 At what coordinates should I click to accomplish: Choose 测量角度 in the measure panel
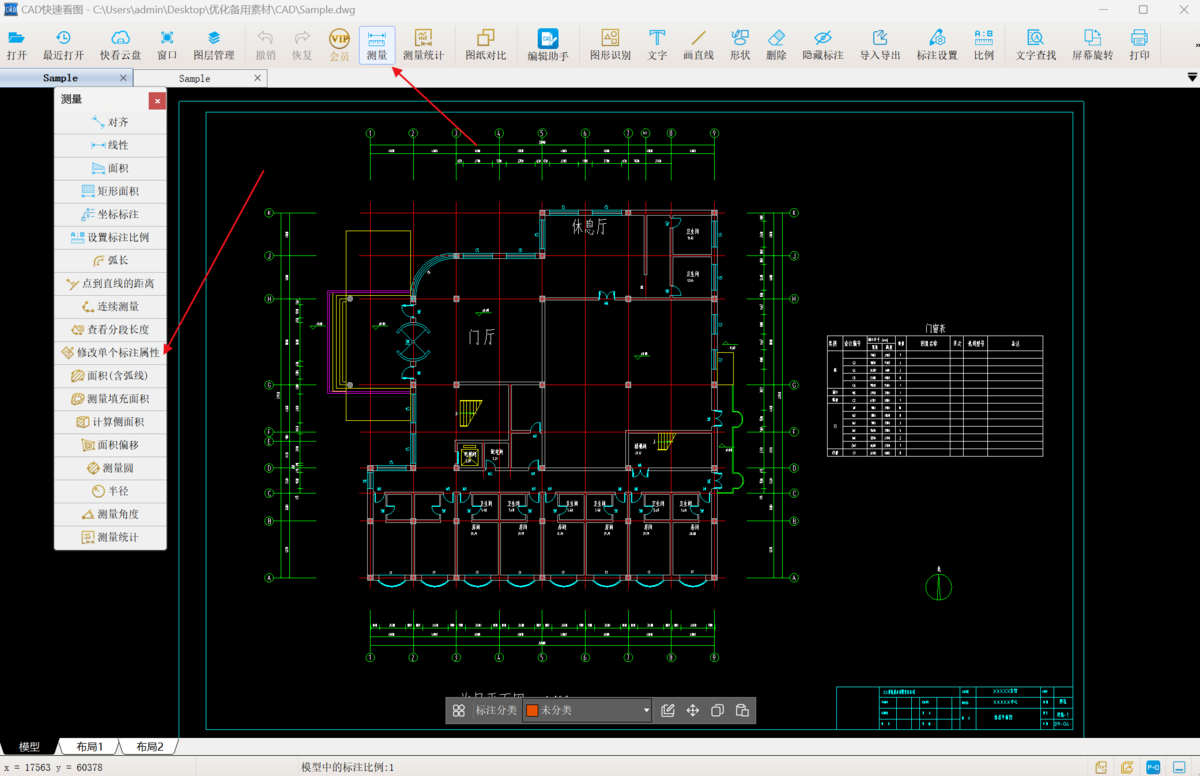[x=110, y=514]
